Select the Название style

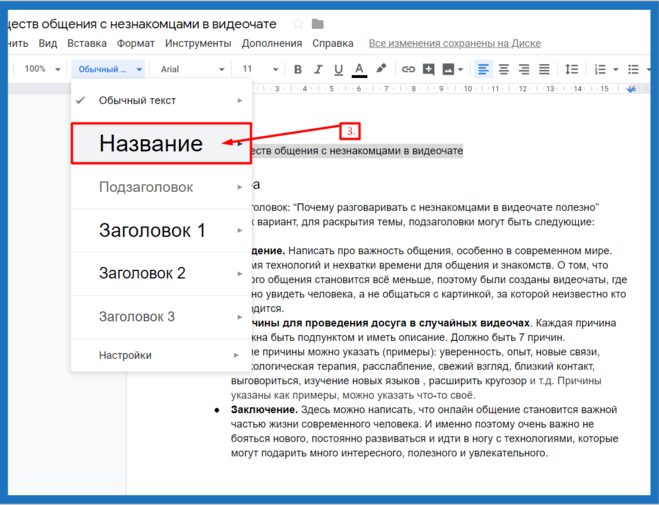pyautogui.click(x=161, y=143)
